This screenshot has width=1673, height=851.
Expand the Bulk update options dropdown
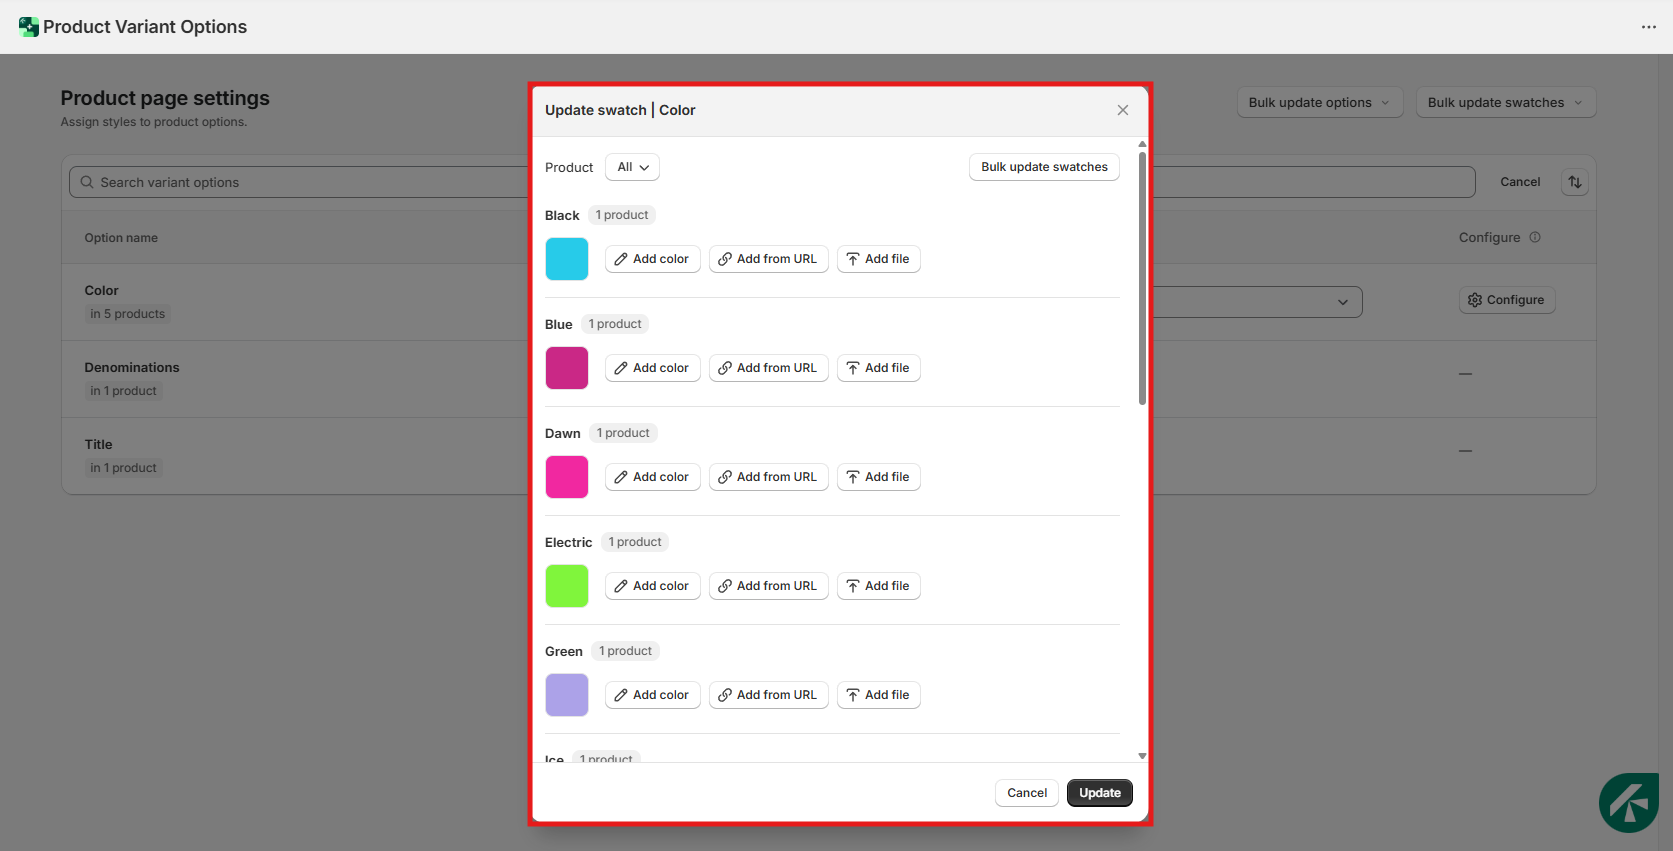1319,103
